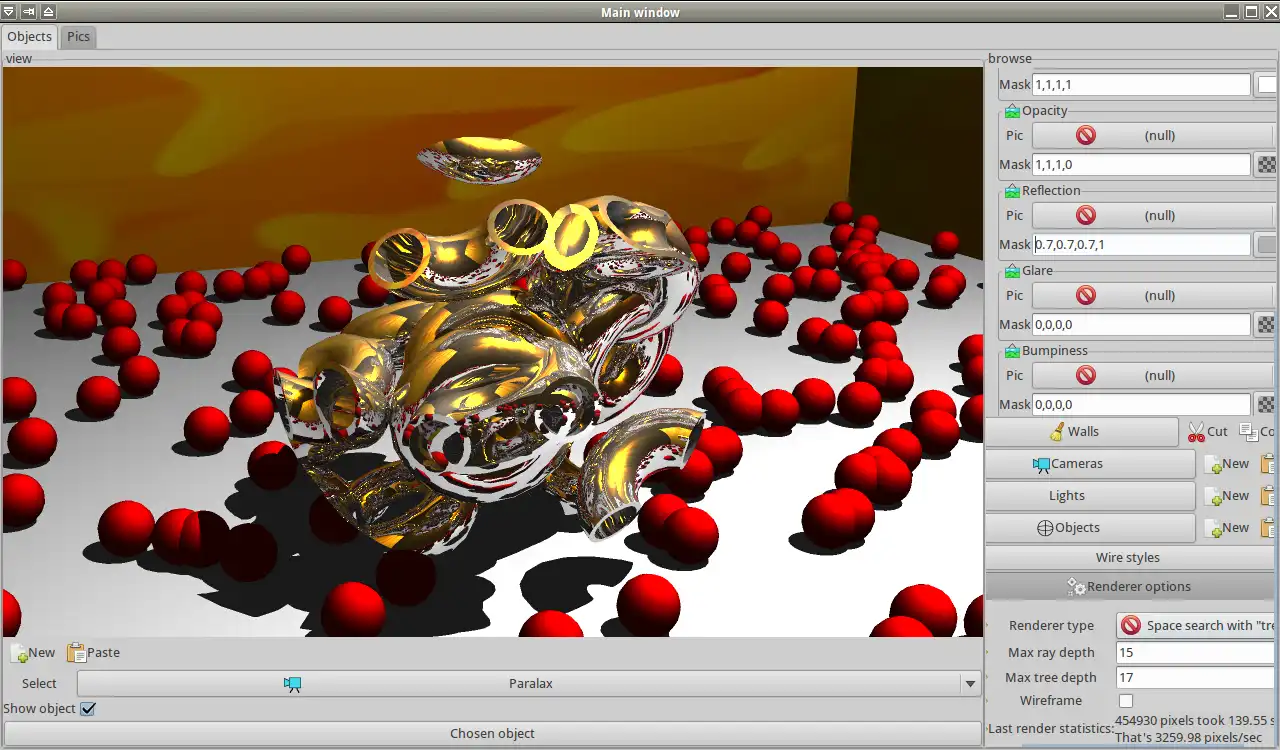The width and height of the screenshot is (1280, 750).
Task: Click the pin window title bar icon
Action: 28,12
